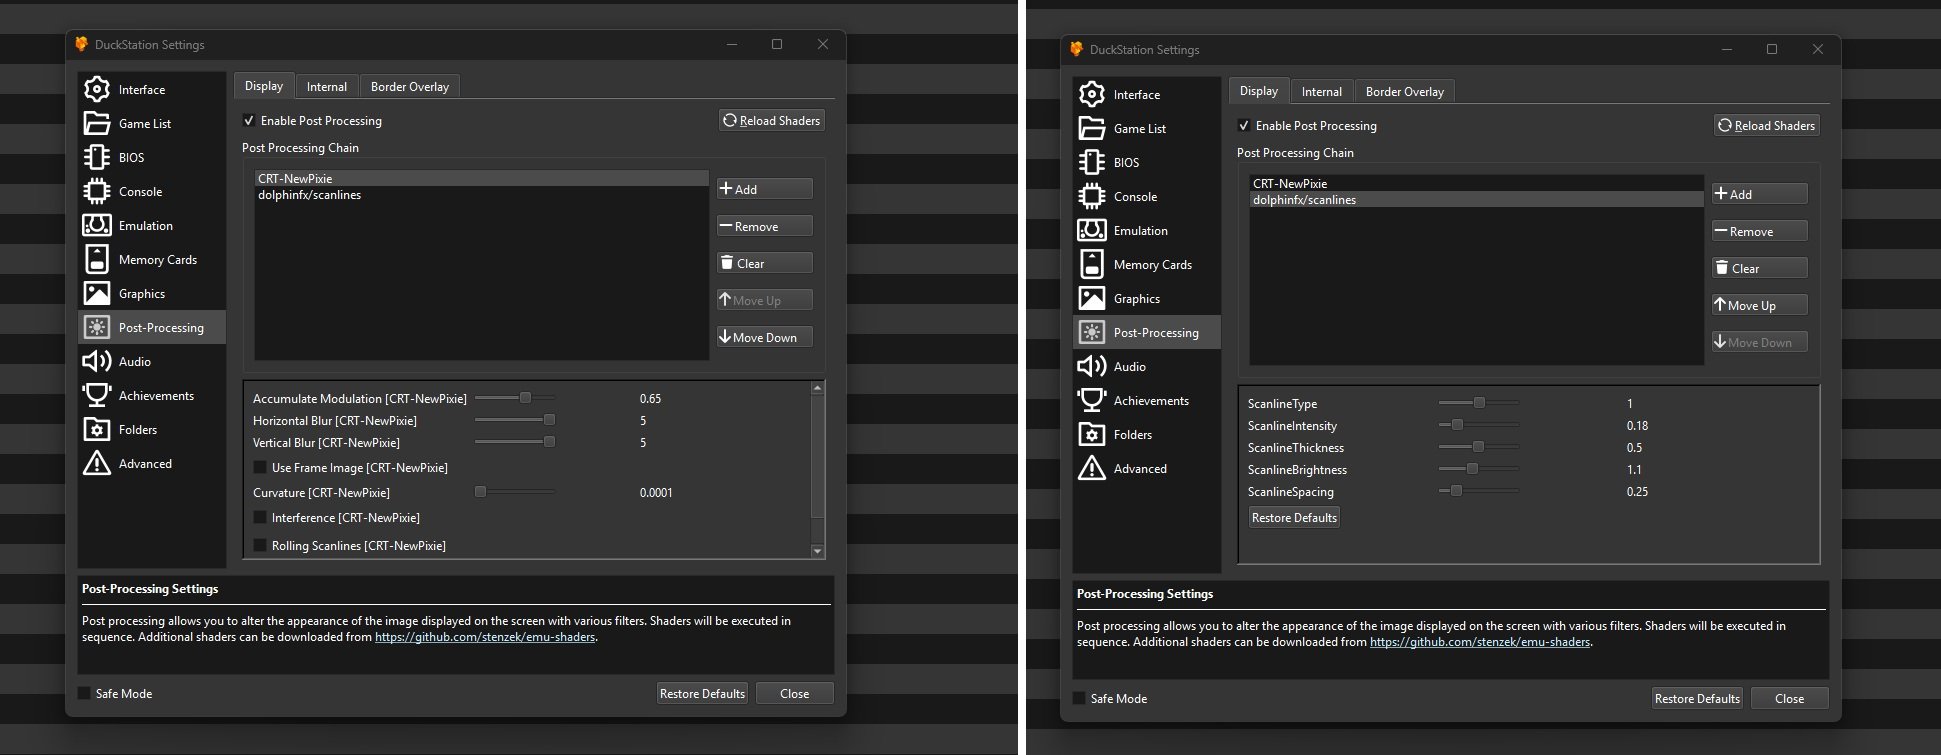The image size is (1941, 755).
Task: Open Interface icon in left window sidebar
Action: 97,89
